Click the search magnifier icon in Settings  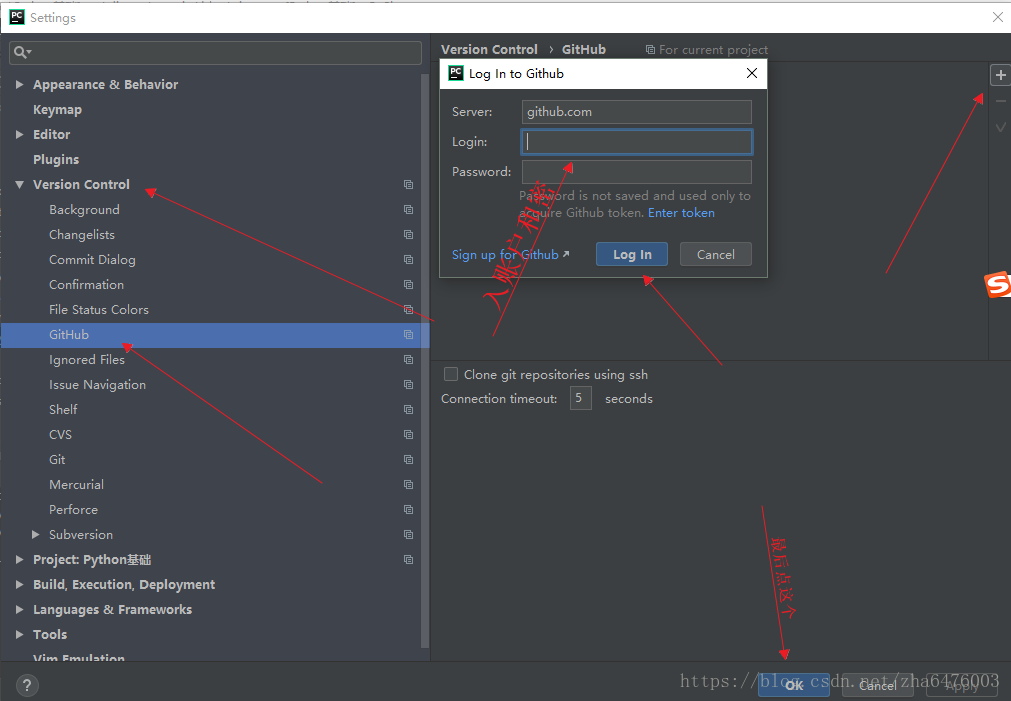click(21, 52)
